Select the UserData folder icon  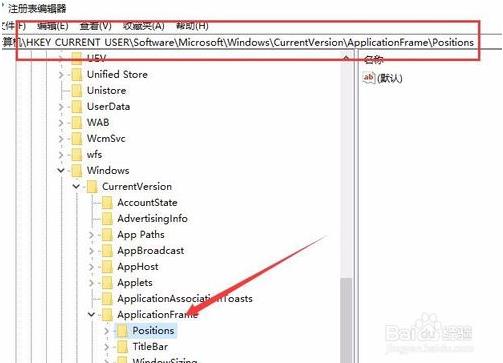pyautogui.click(x=77, y=107)
